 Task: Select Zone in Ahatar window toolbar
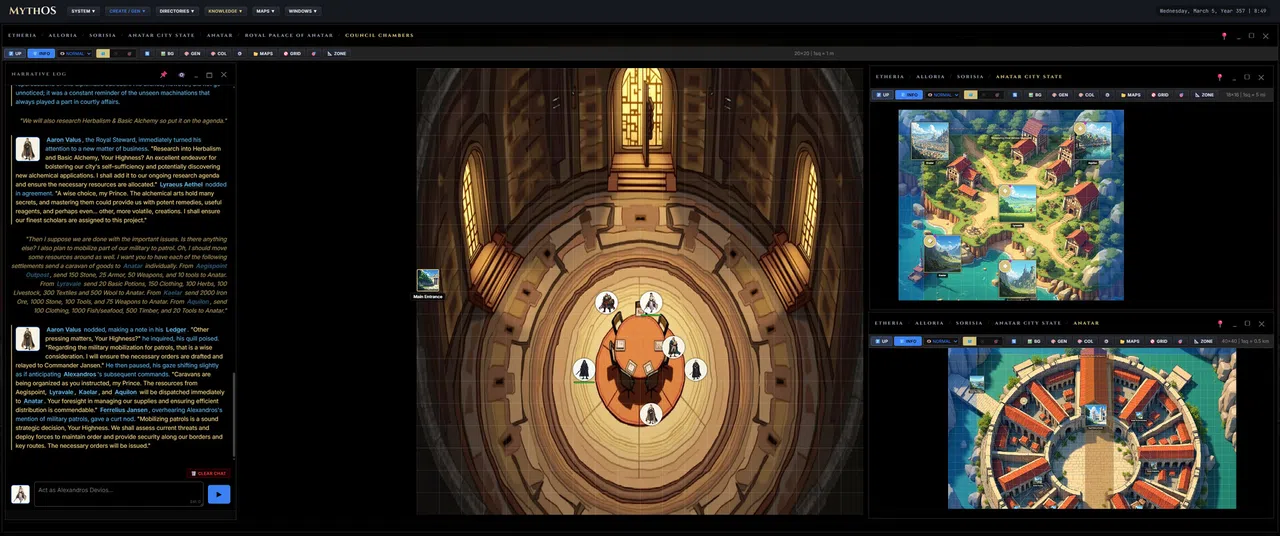(1204, 341)
